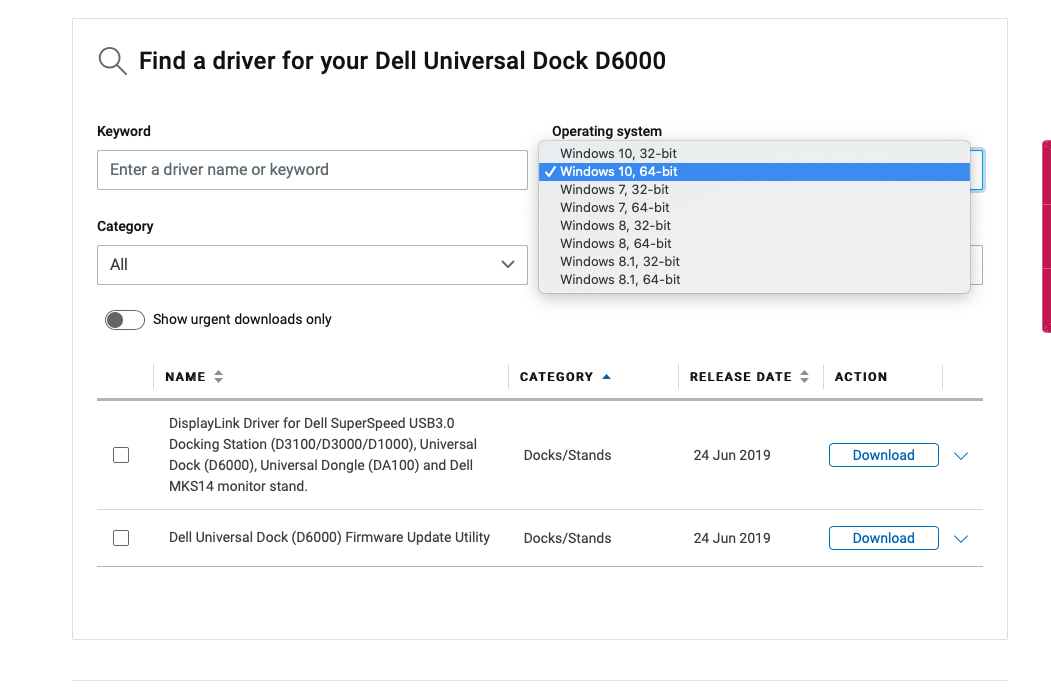Click the magnifying glass search icon

[112, 62]
